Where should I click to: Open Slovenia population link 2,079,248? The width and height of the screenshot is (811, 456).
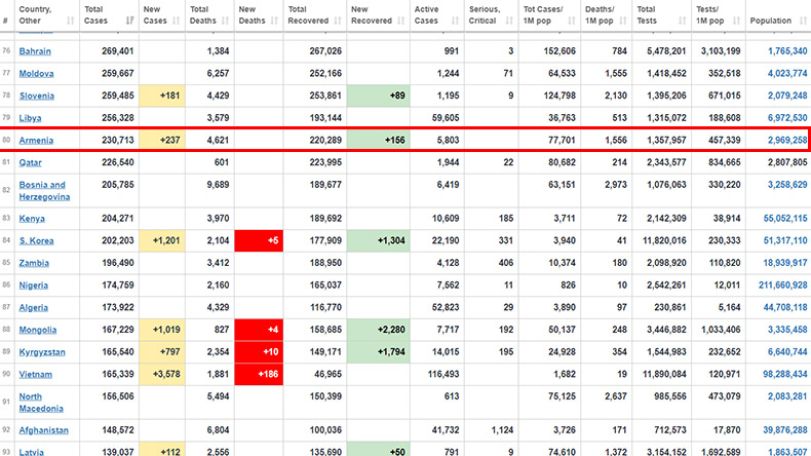click(787, 96)
